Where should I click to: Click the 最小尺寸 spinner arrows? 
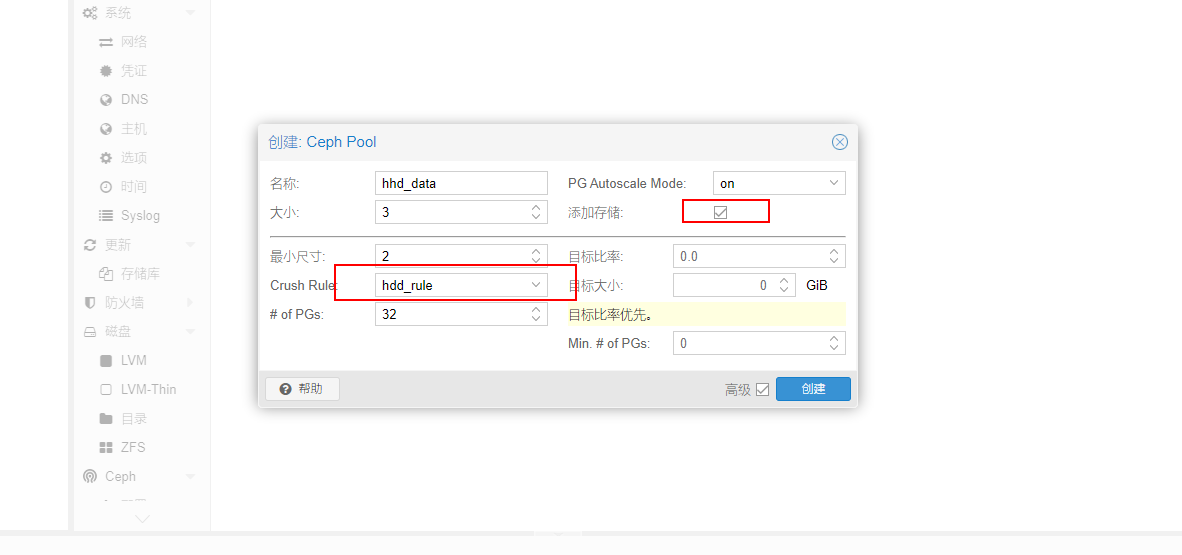point(535,256)
